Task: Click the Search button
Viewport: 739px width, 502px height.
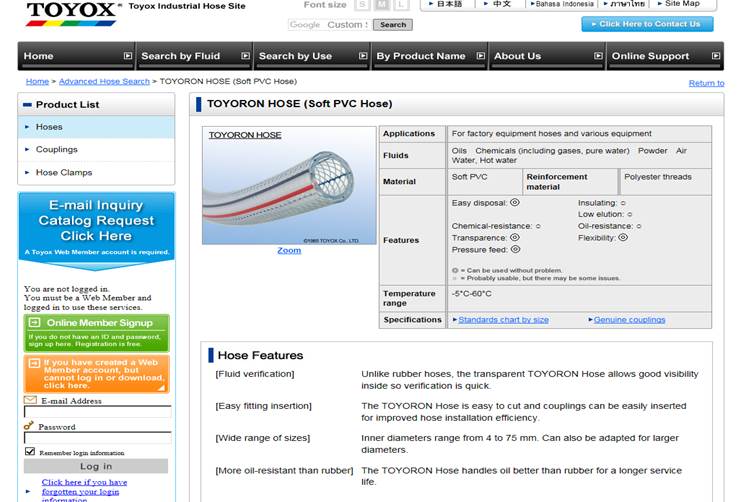Action: (x=393, y=25)
